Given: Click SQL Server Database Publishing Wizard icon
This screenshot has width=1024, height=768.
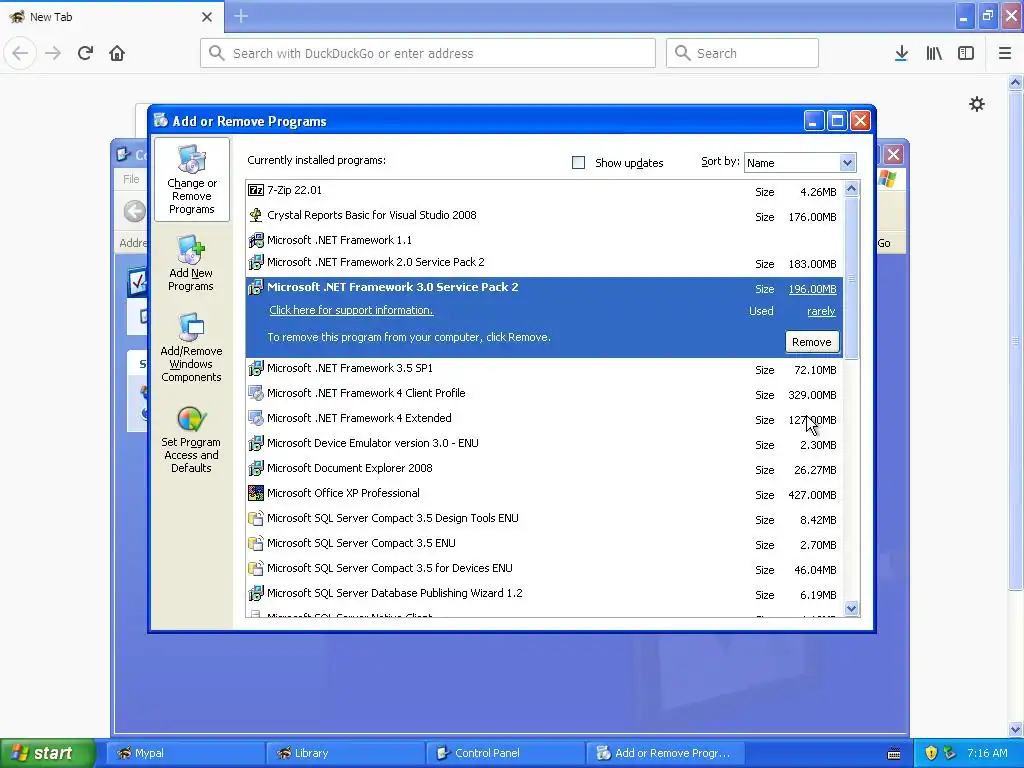Looking at the screenshot, I should coord(256,593).
